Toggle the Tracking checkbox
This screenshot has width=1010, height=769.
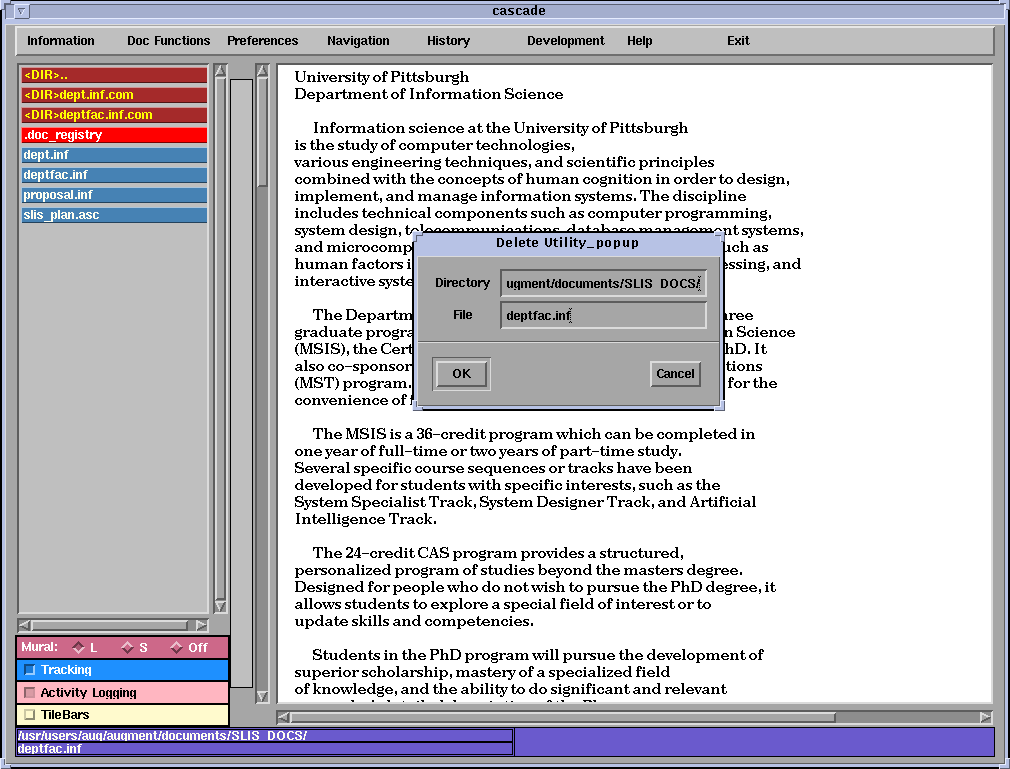click(30, 670)
